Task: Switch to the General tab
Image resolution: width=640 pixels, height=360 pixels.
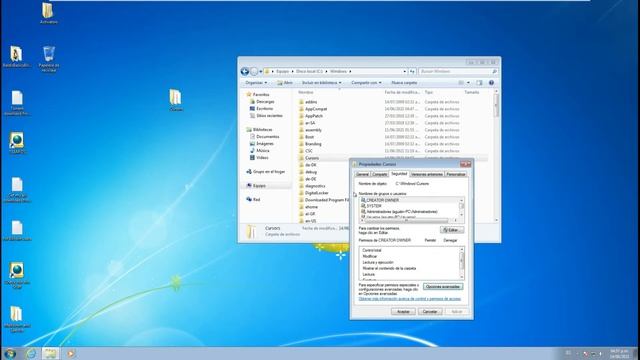Action: [362, 174]
